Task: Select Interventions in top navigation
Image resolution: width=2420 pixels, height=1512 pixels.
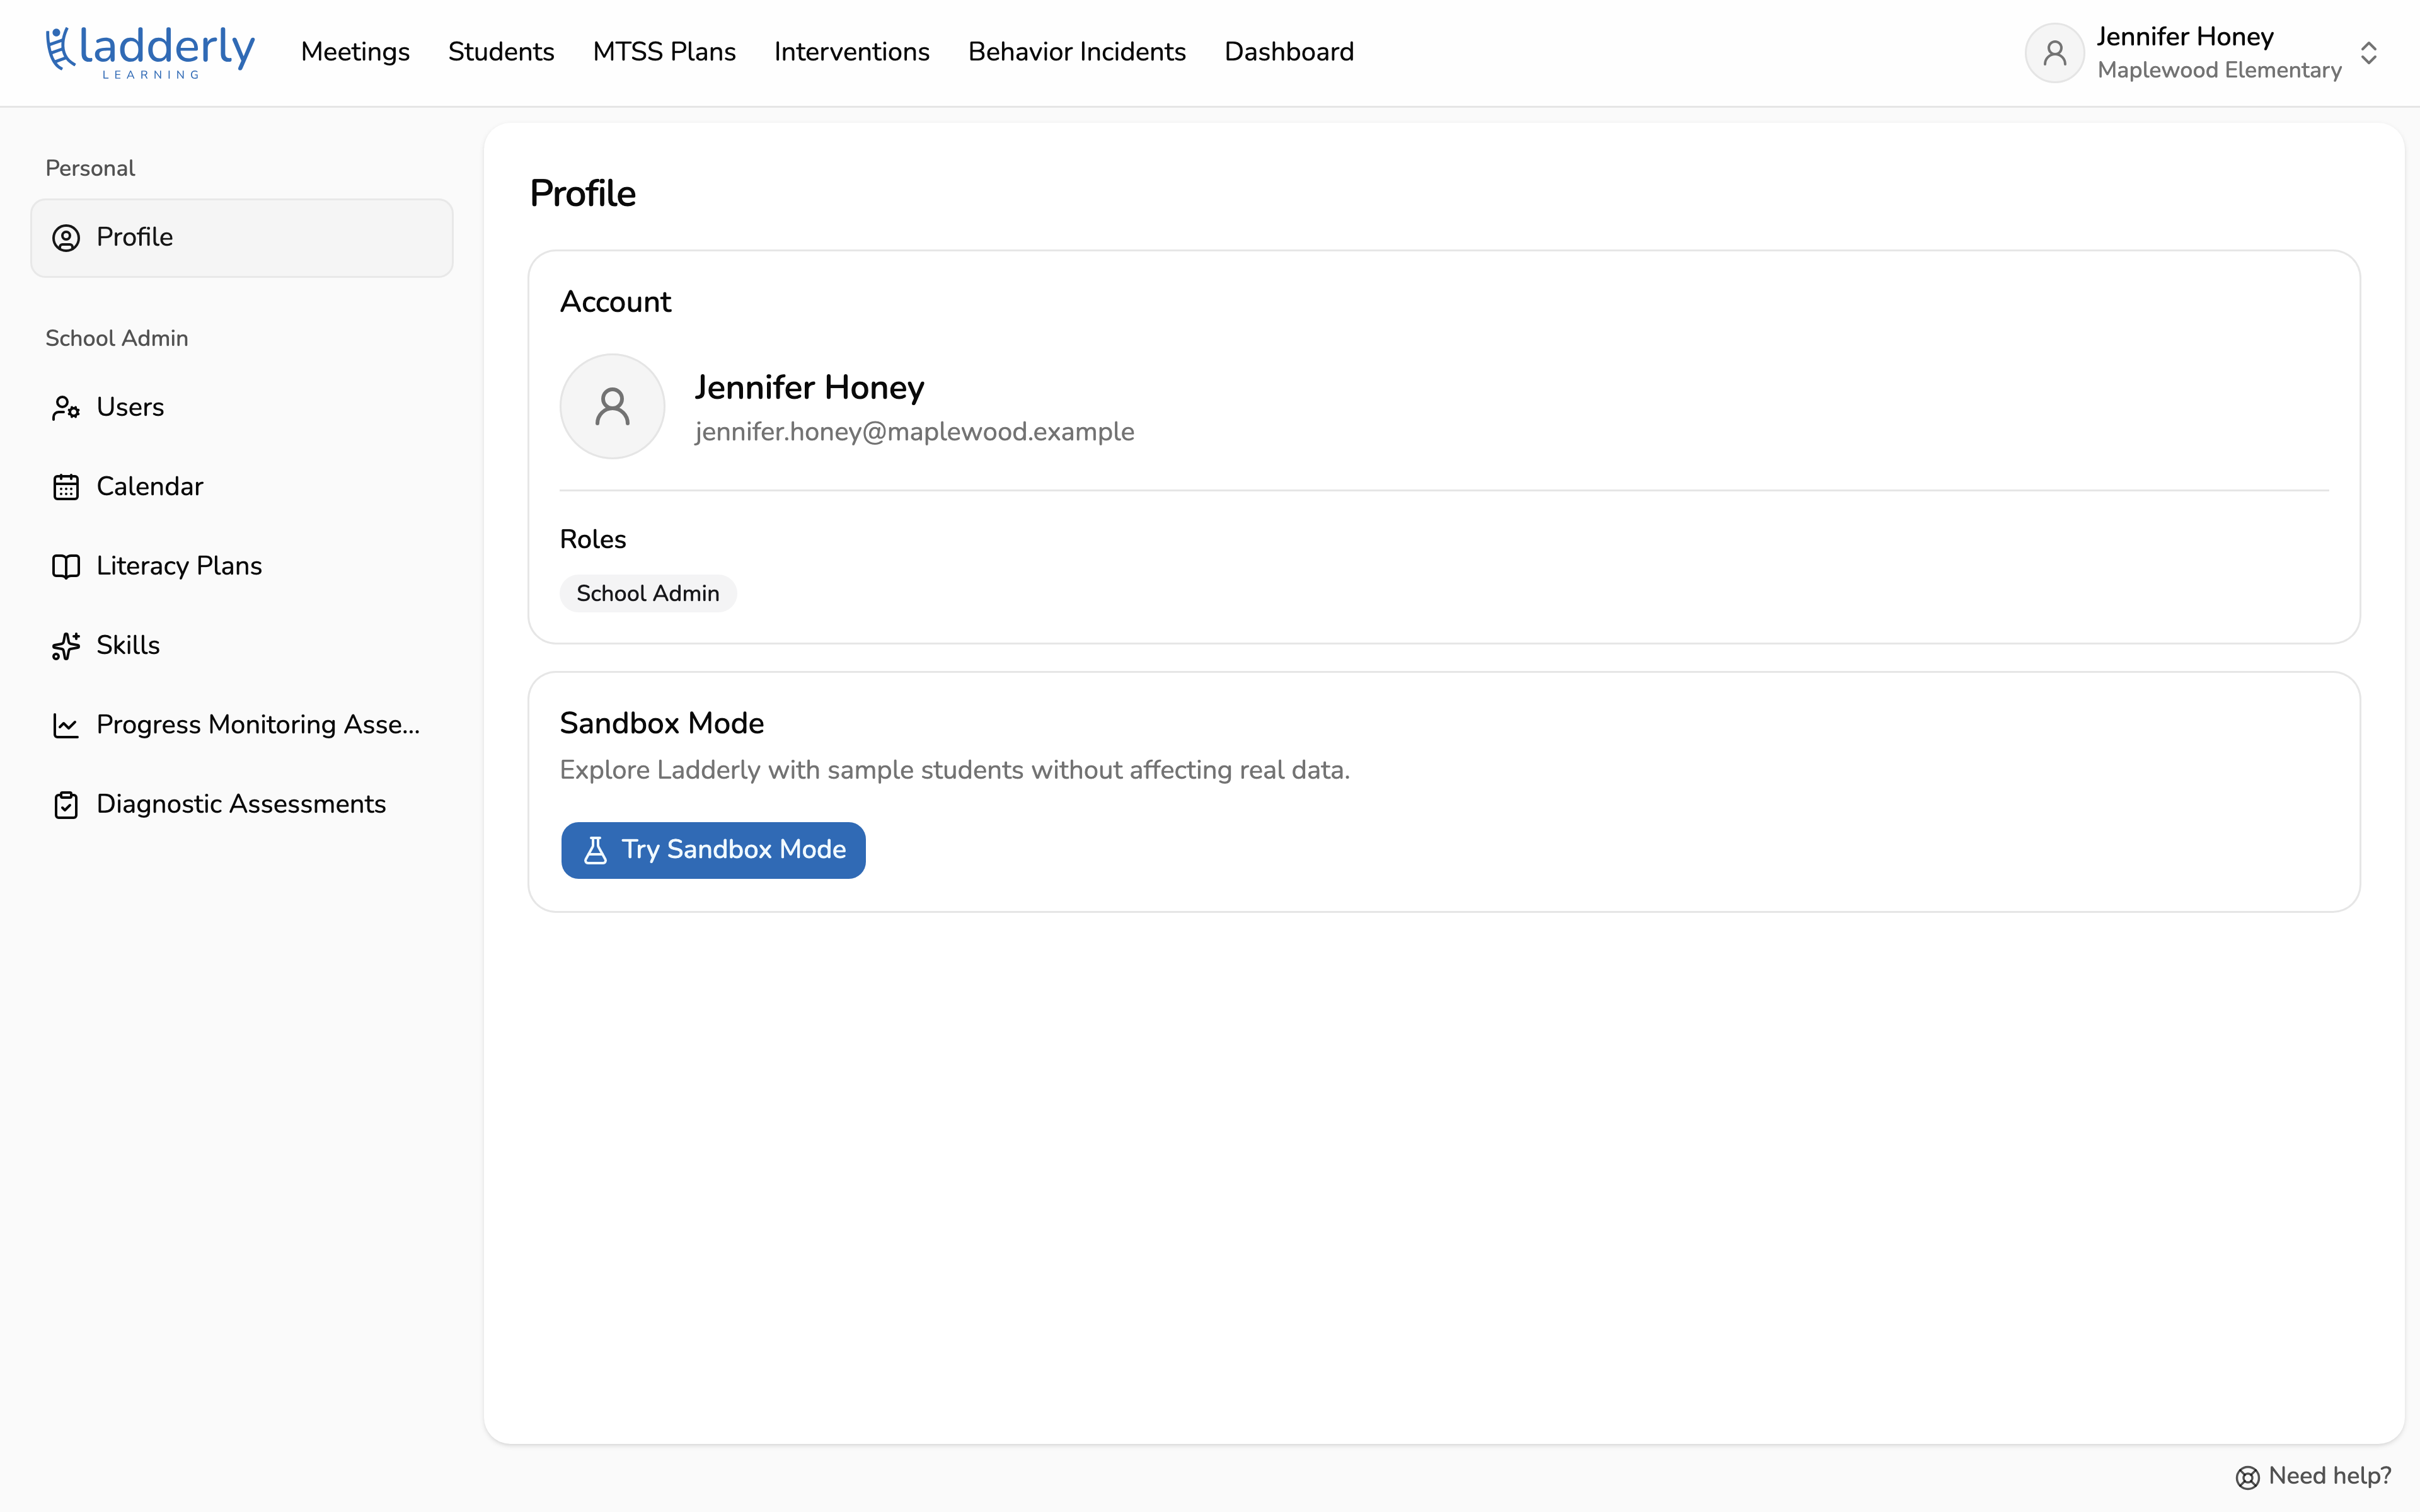Action: (x=851, y=52)
